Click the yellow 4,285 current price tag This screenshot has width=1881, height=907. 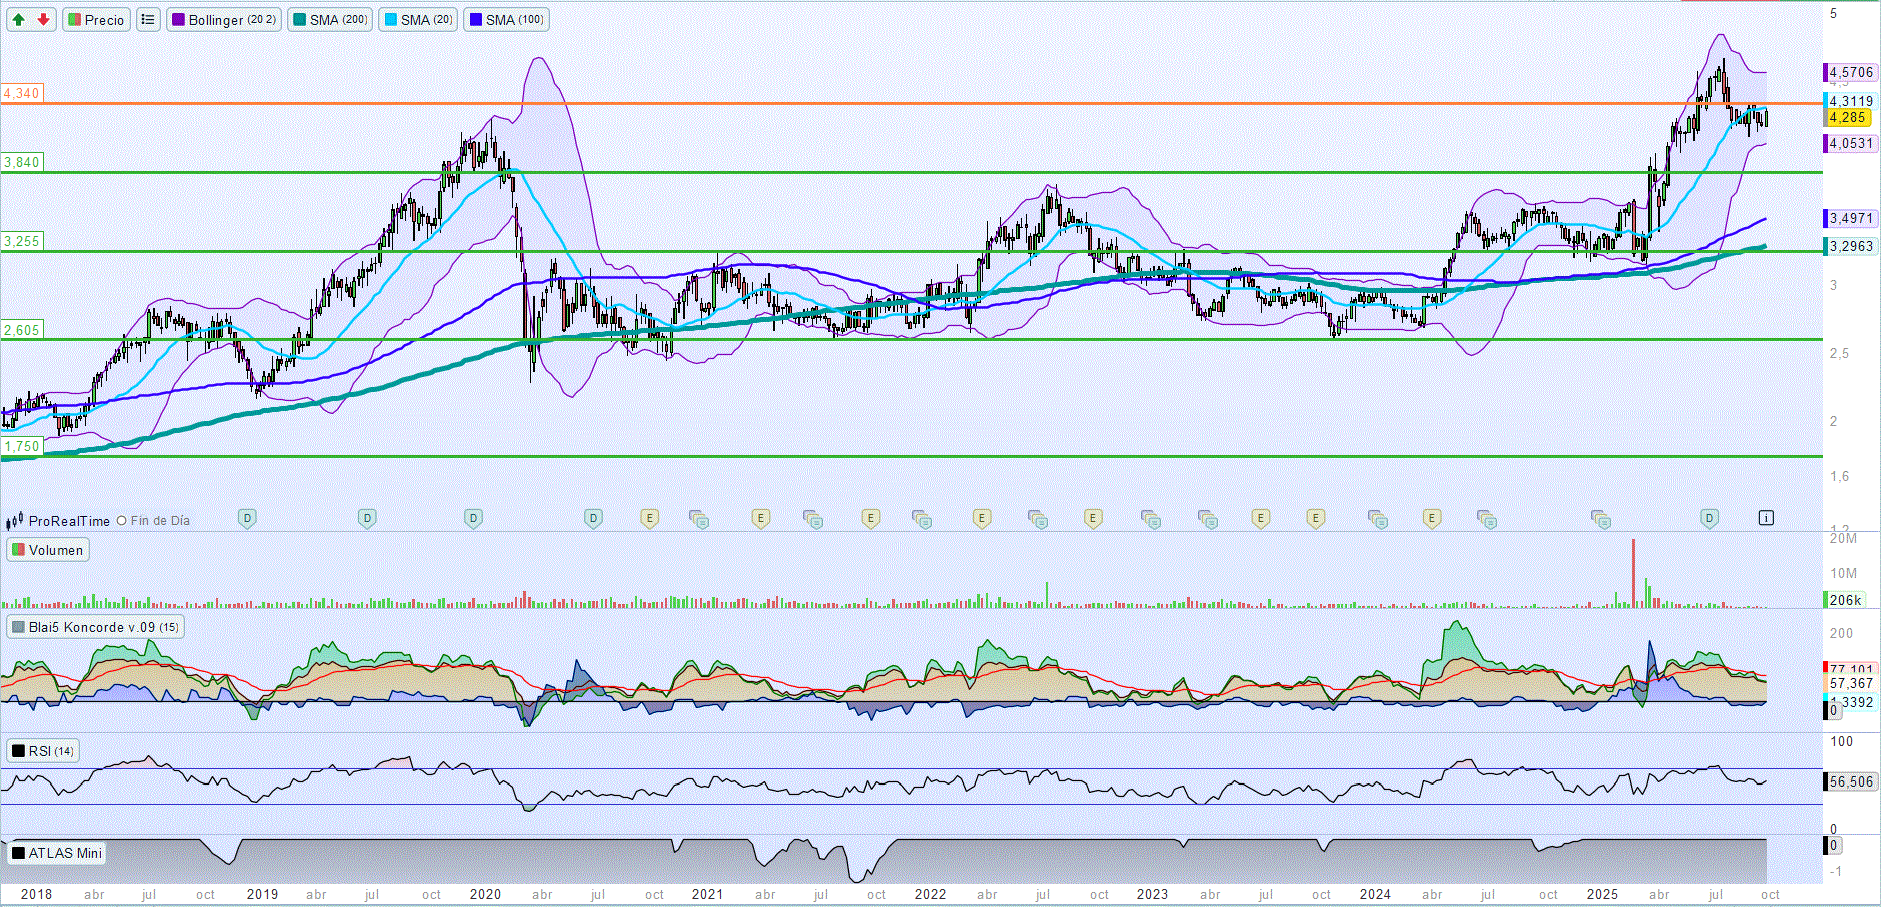1848,118
